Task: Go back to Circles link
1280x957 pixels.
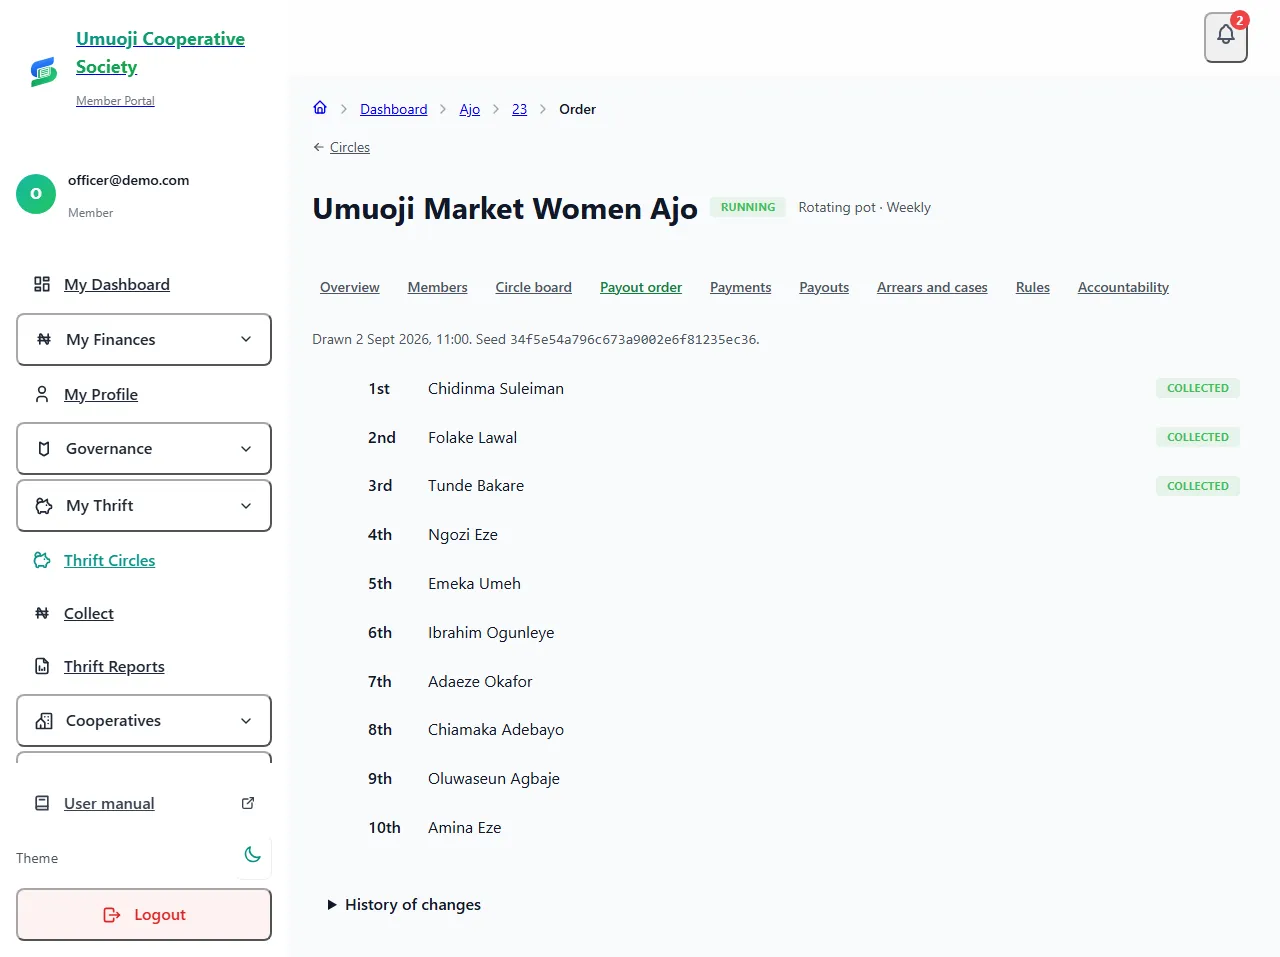Action: point(350,147)
